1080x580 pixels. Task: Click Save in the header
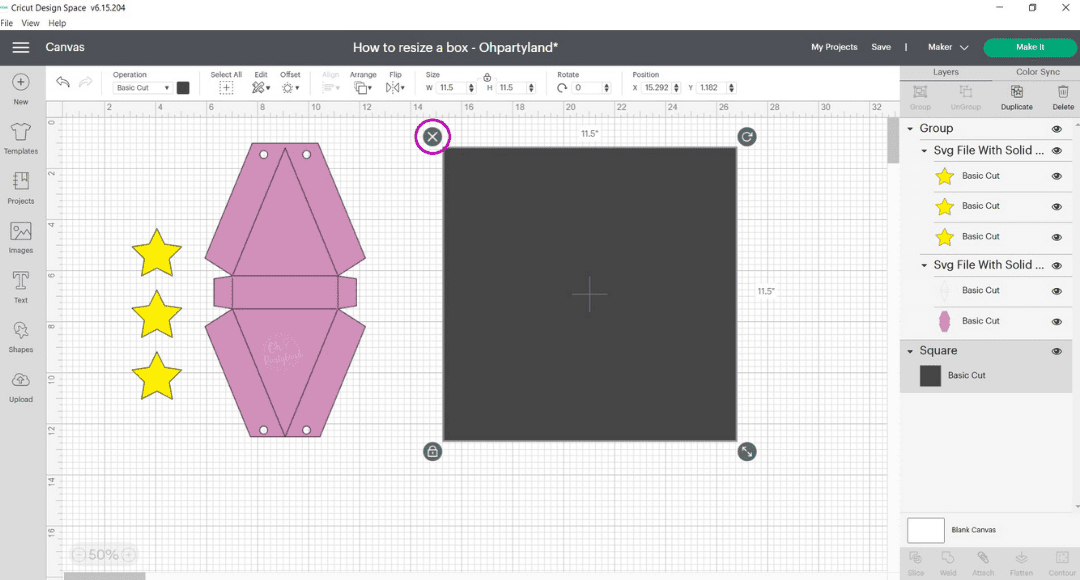(x=881, y=47)
